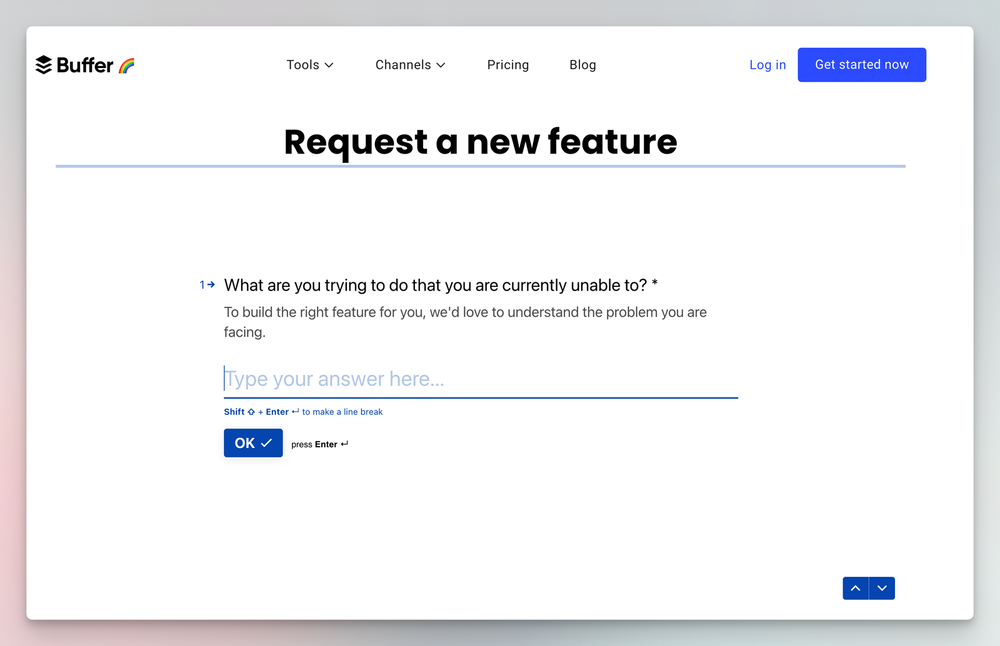Click the Shift key symbol in the hint
1000x646 pixels.
(x=249, y=411)
